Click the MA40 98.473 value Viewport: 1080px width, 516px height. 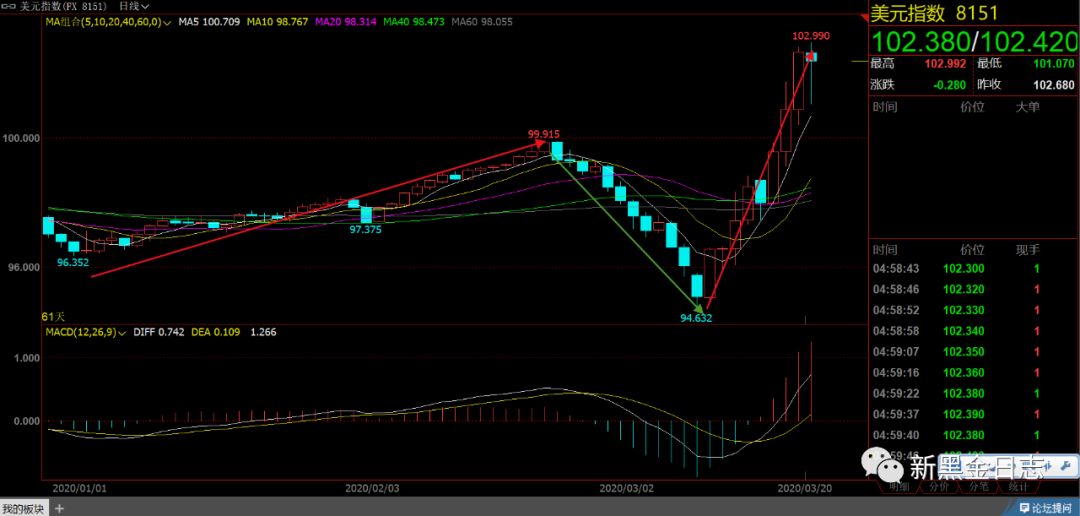point(414,22)
